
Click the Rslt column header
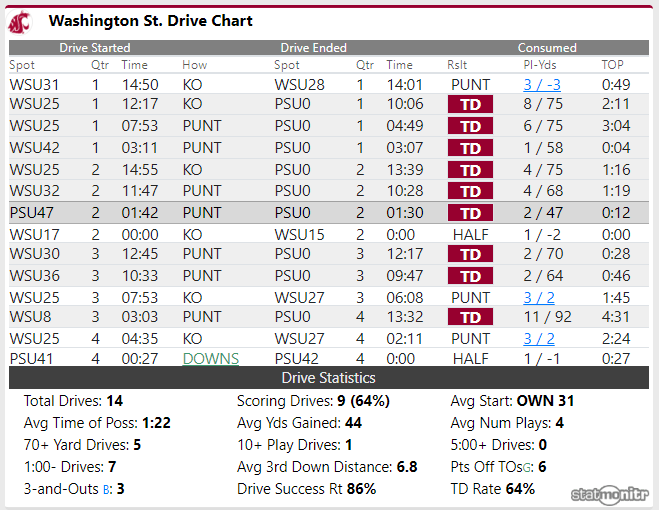[457, 65]
